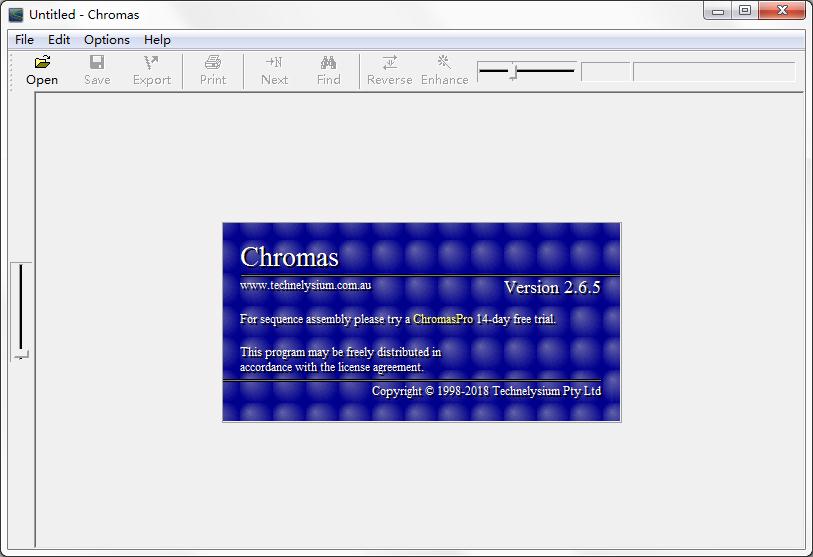813x557 pixels.
Task: Click the license agreement notice text
Action: [340, 359]
